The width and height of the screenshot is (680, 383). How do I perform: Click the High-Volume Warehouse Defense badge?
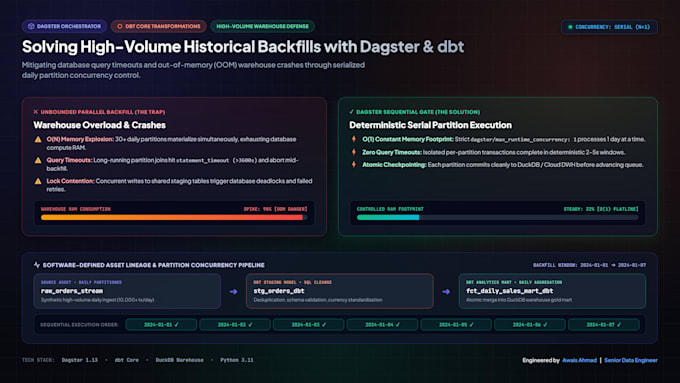click(x=262, y=26)
